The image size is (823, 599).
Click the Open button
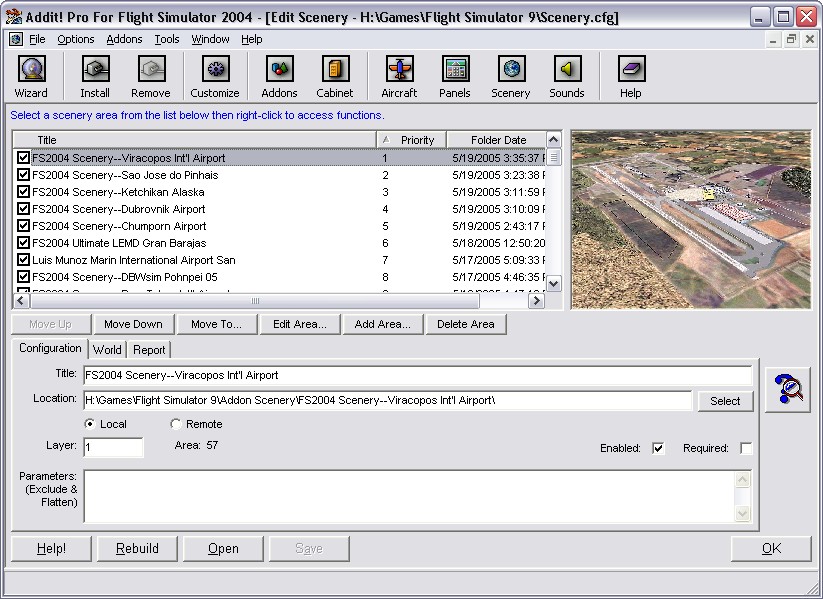(223, 549)
